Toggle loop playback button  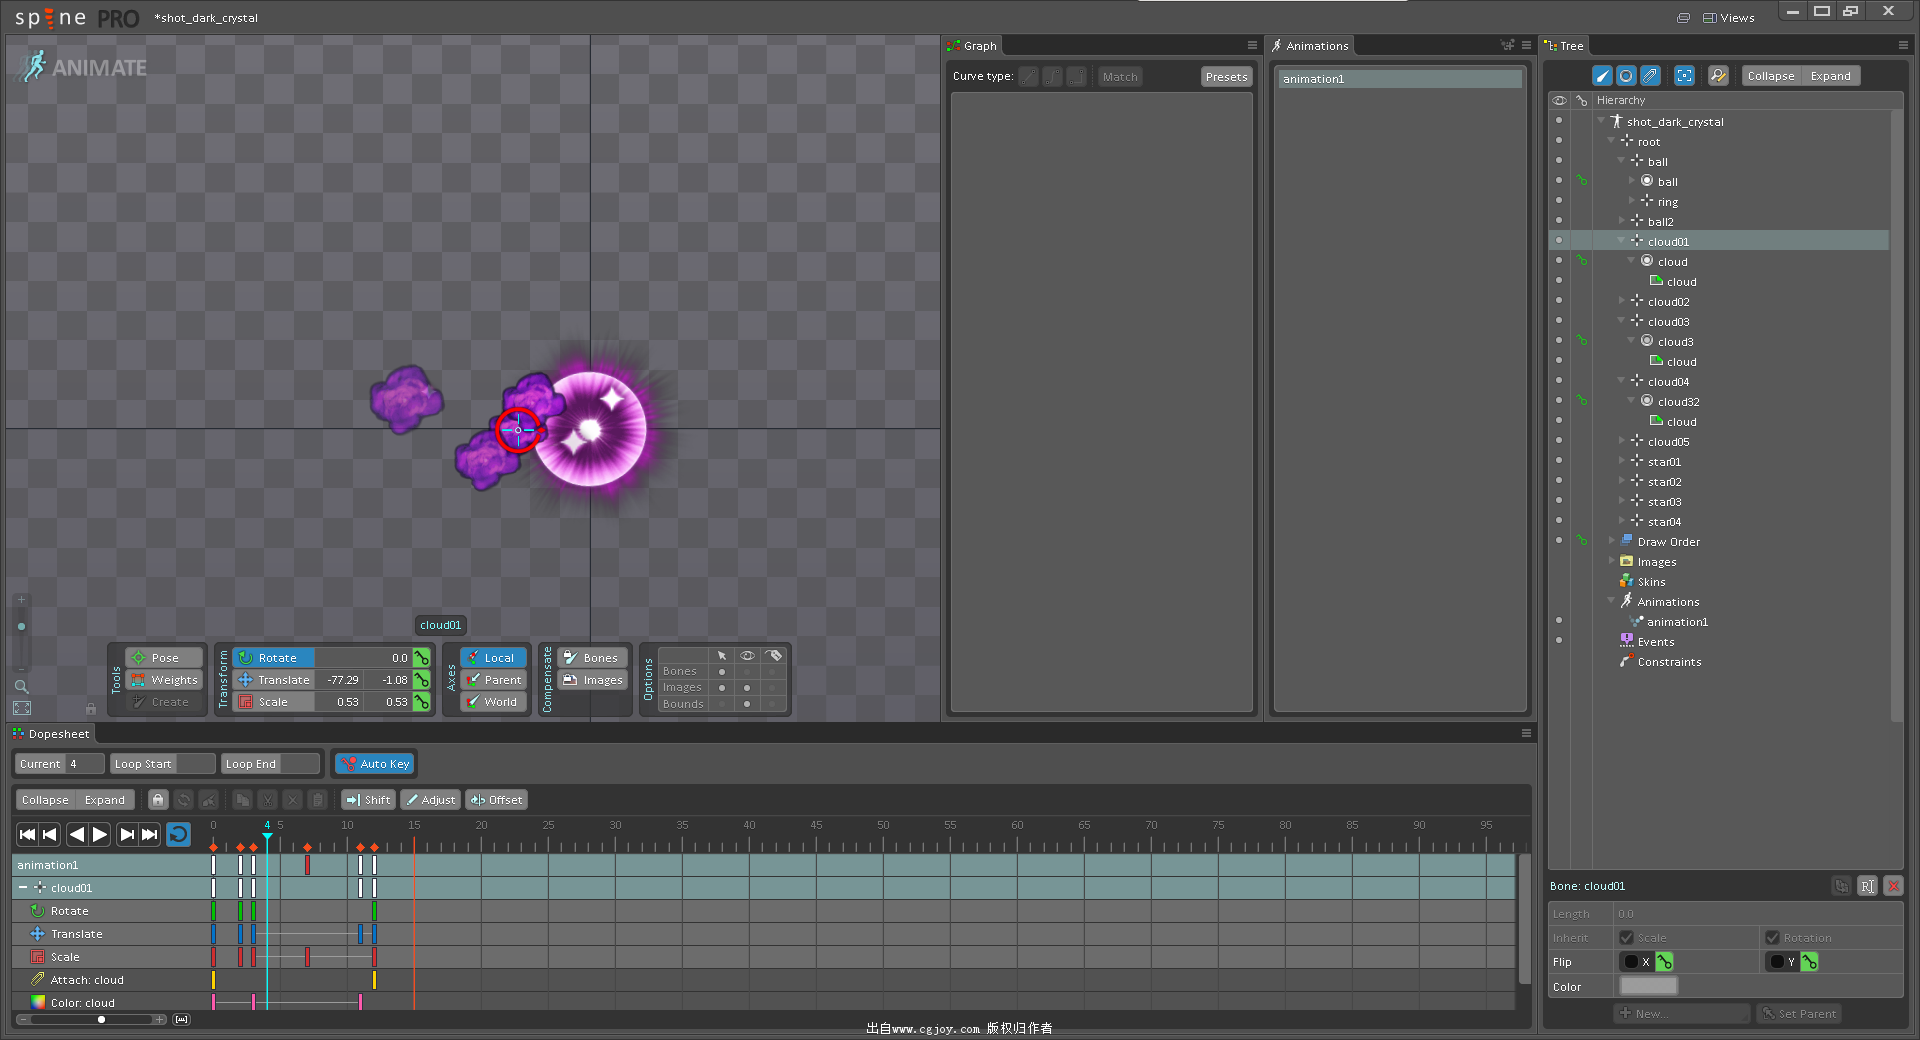coord(178,834)
